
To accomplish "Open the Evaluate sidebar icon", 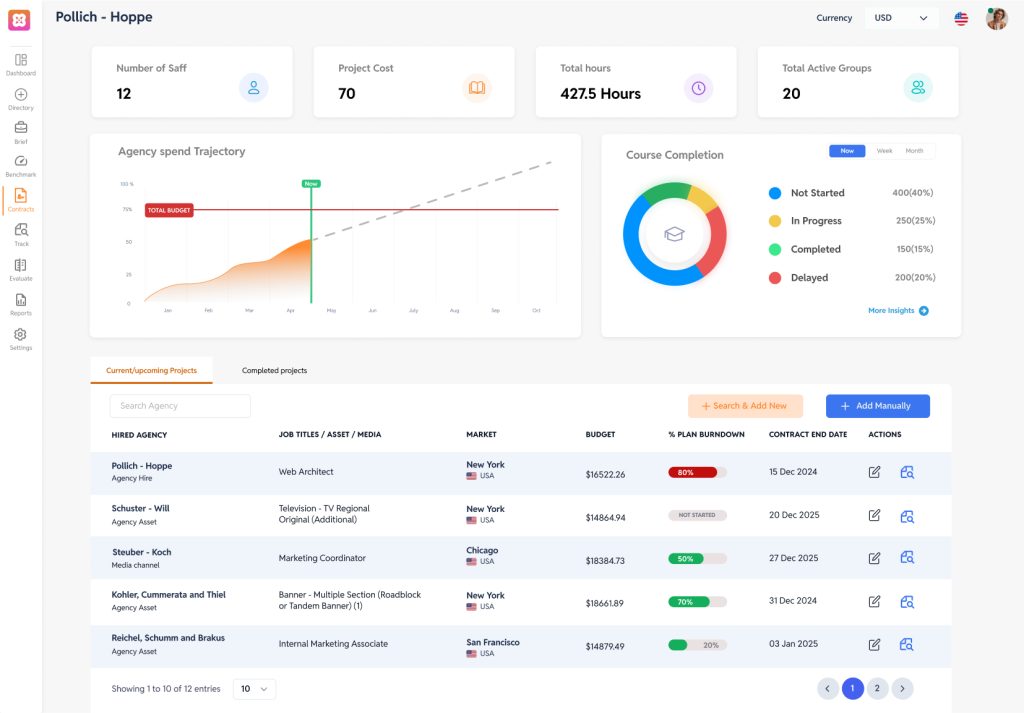I will coord(21,266).
